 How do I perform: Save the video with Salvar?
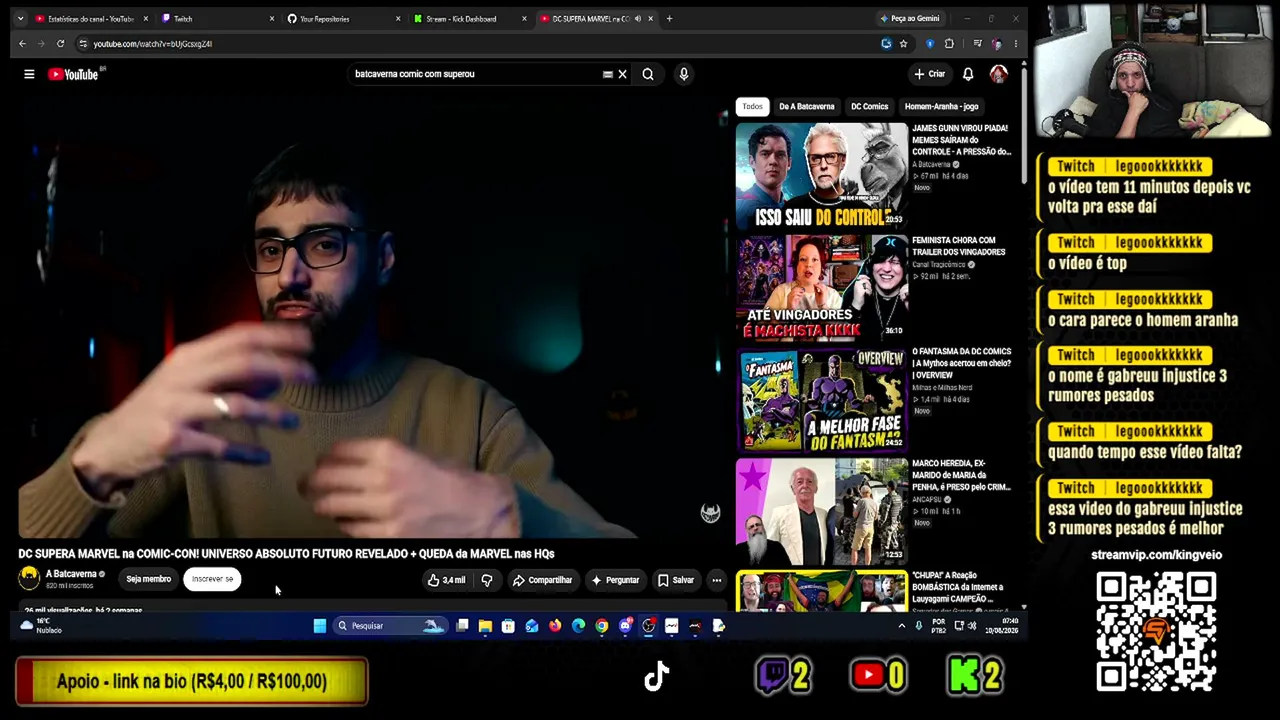pos(675,580)
